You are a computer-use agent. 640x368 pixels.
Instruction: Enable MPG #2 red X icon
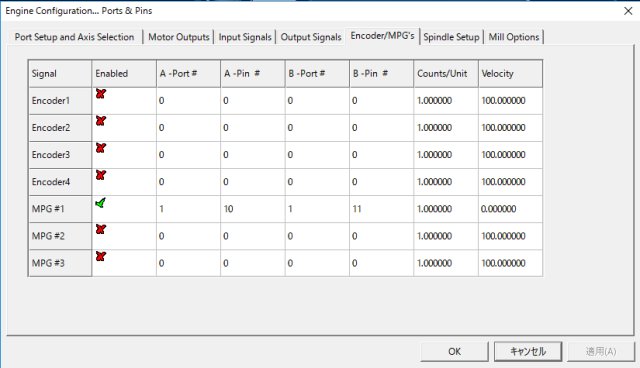point(101,229)
